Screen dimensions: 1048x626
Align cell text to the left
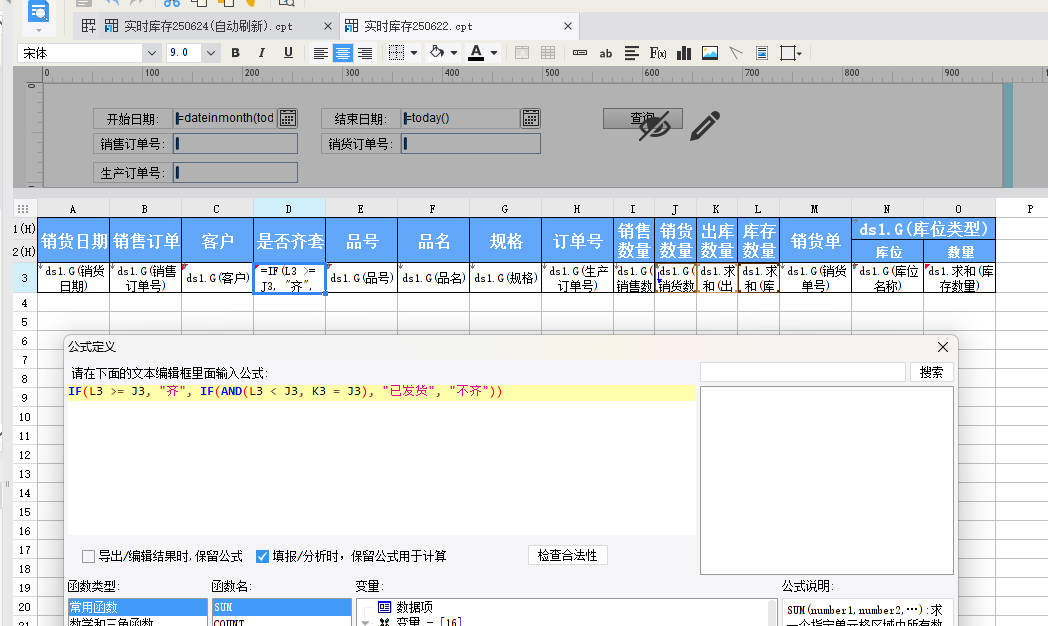click(x=321, y=53)
